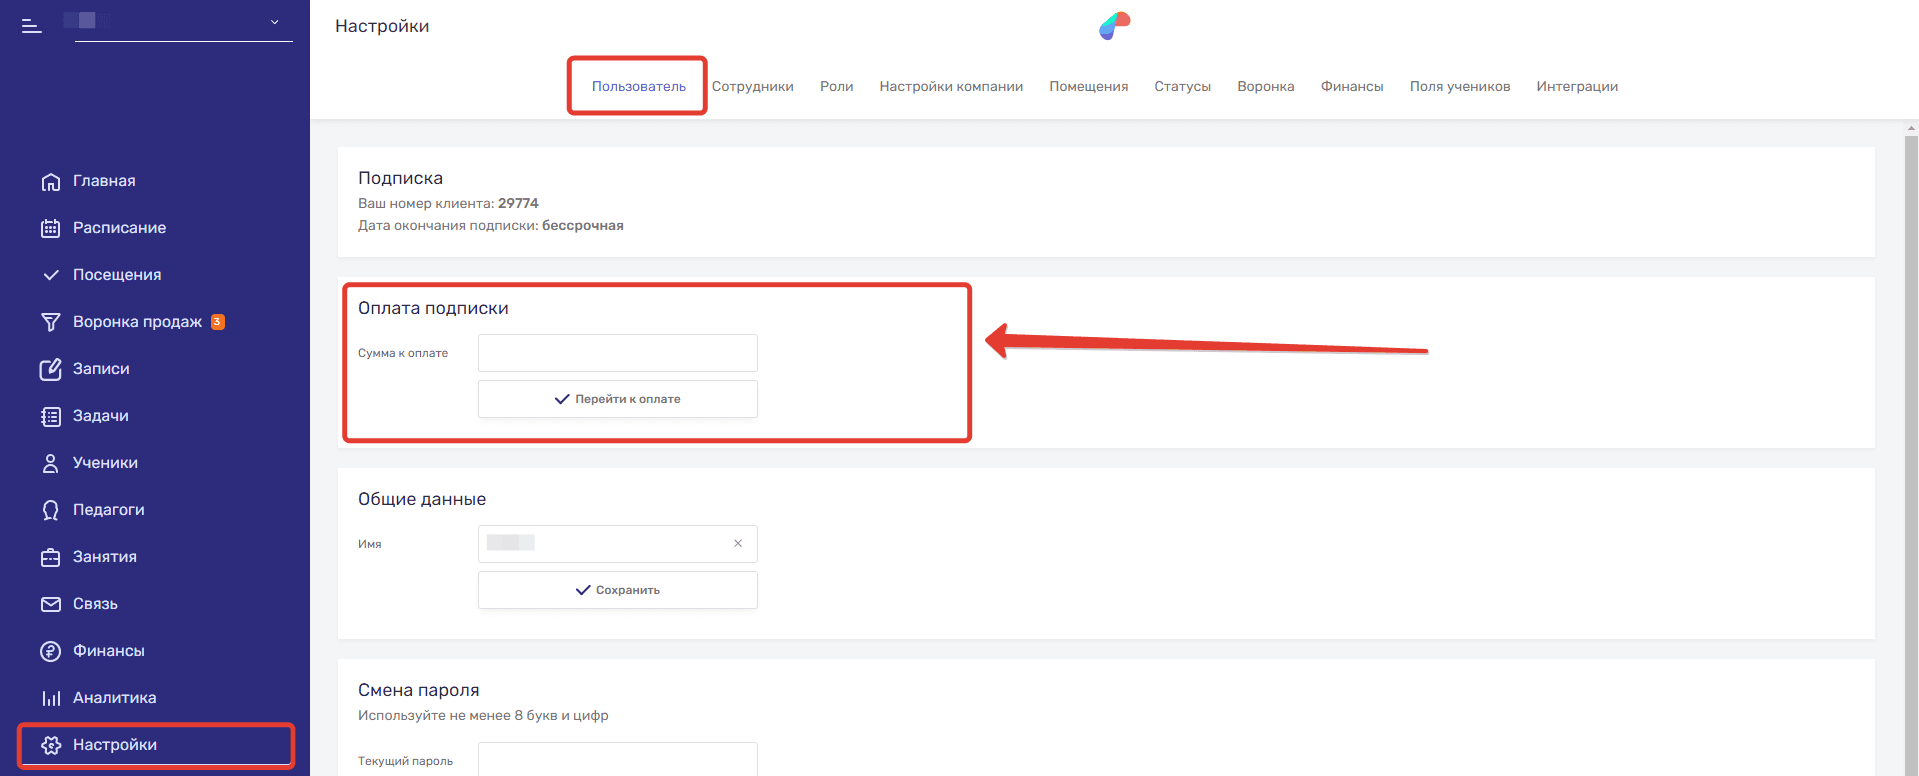Image resolution: width=1919 pixels, height=776 pixels.
Task: Clear the Имя field with the X
Action: (738, 544)
